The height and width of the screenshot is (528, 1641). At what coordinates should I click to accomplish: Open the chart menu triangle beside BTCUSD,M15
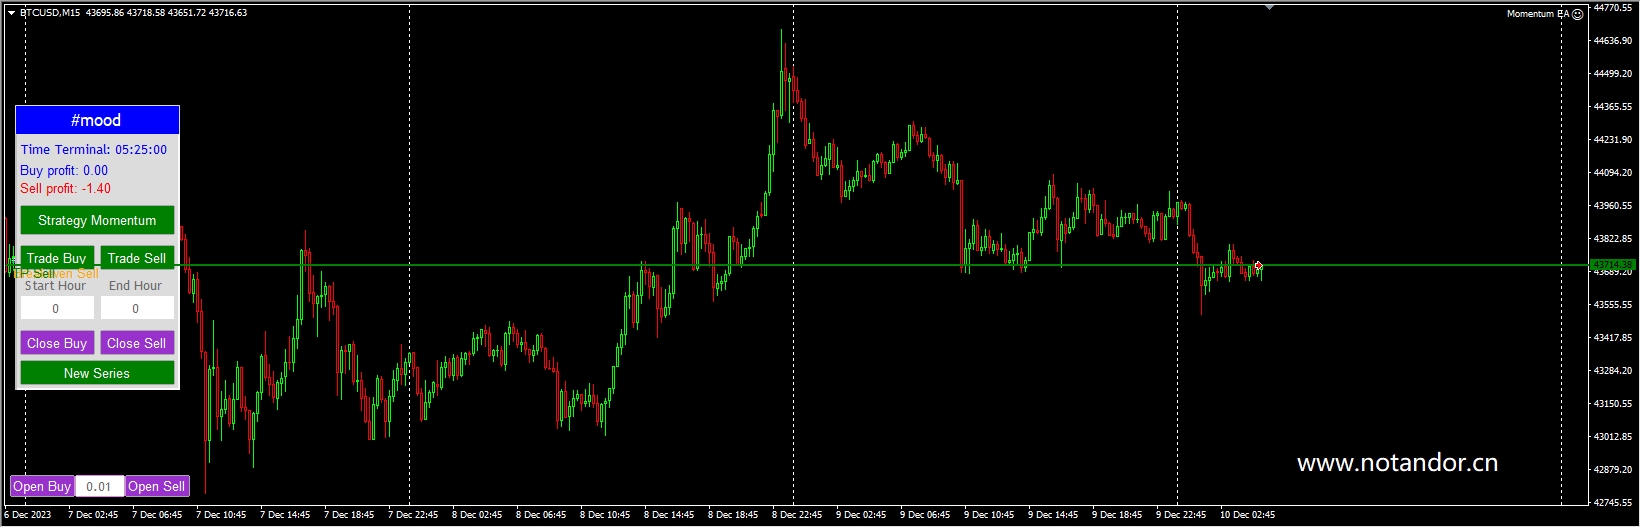pyautogui.click(x=11, y=13)
